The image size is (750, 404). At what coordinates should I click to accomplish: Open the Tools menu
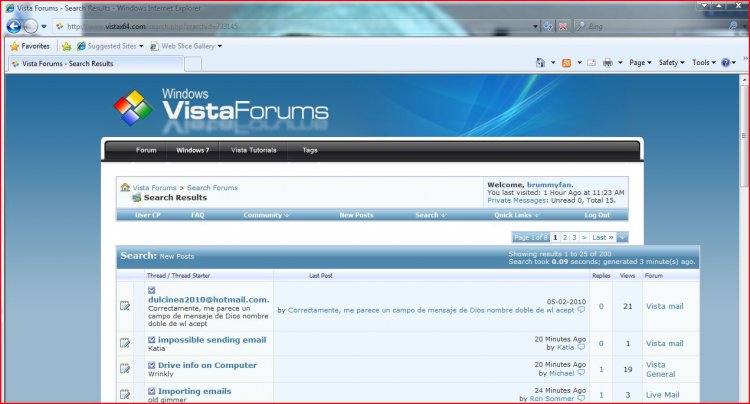[x=704, y=63]
